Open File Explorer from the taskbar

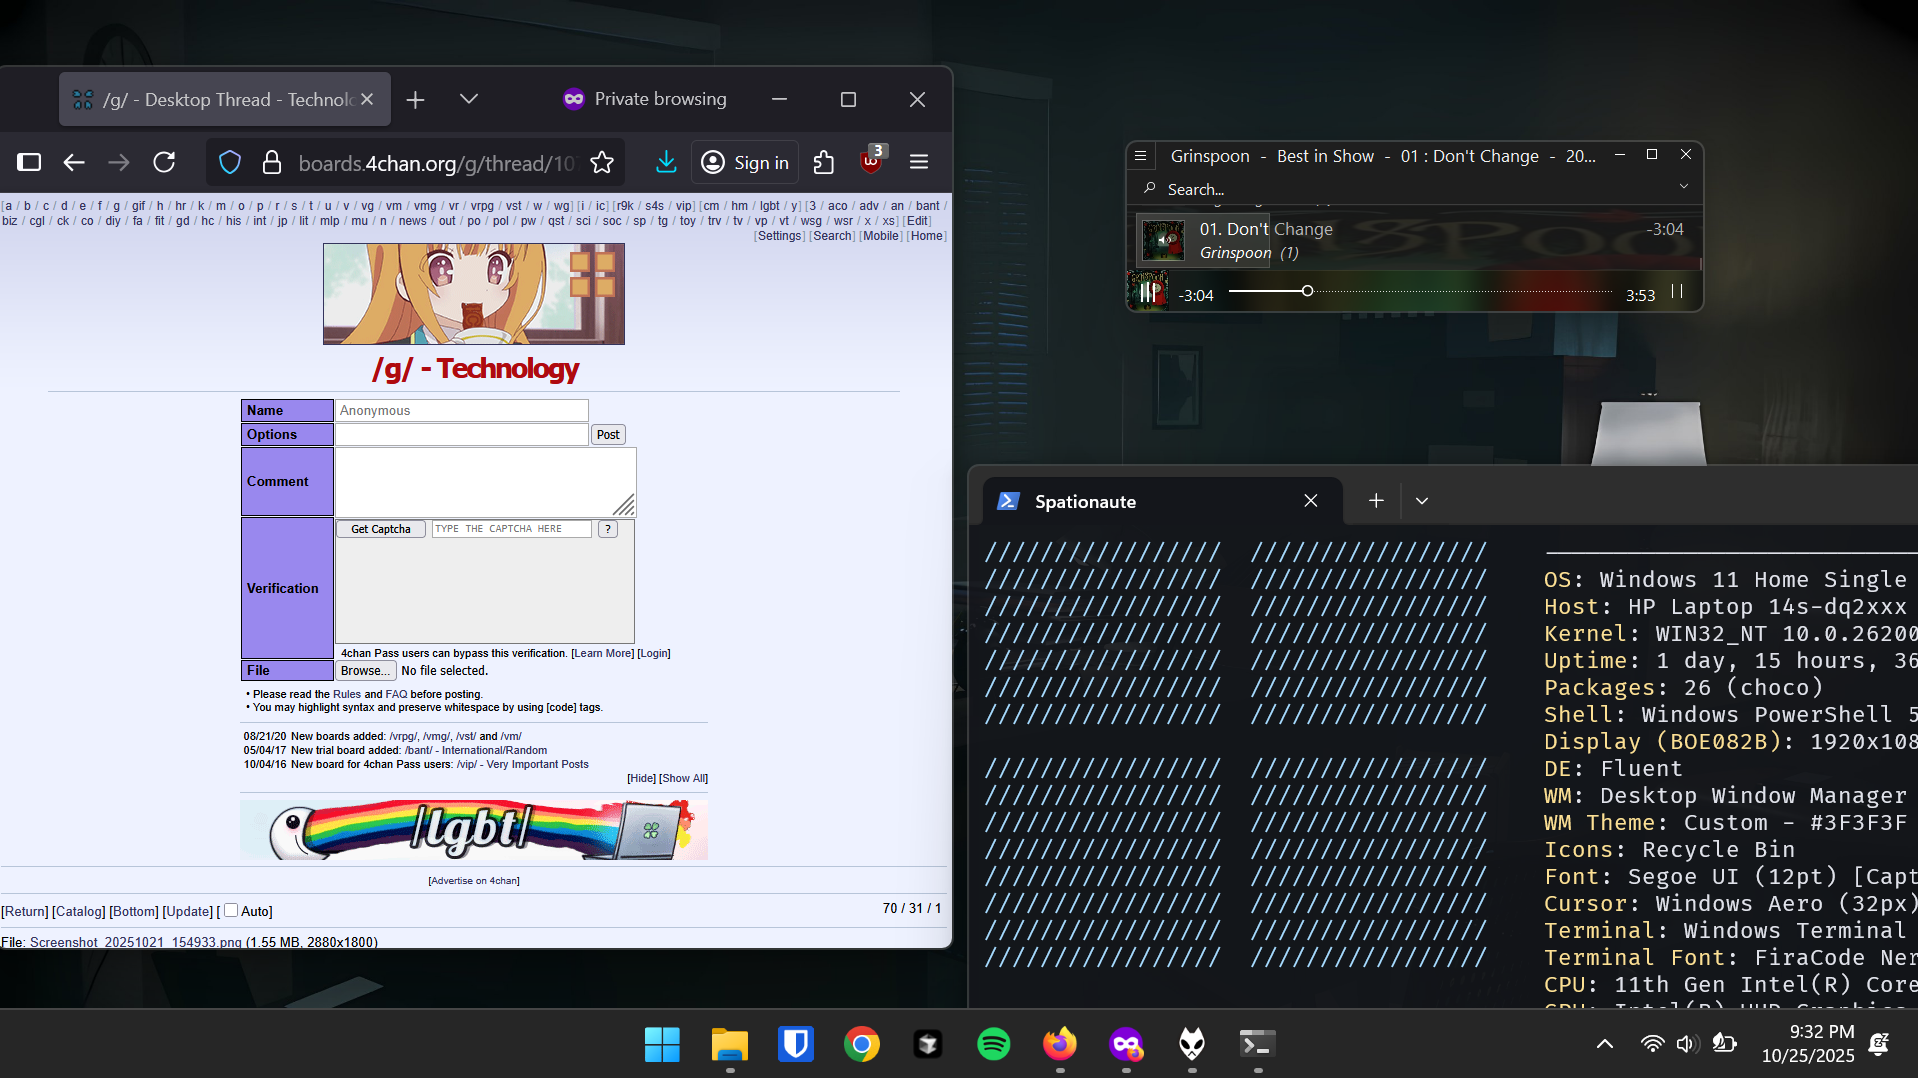730,1045
